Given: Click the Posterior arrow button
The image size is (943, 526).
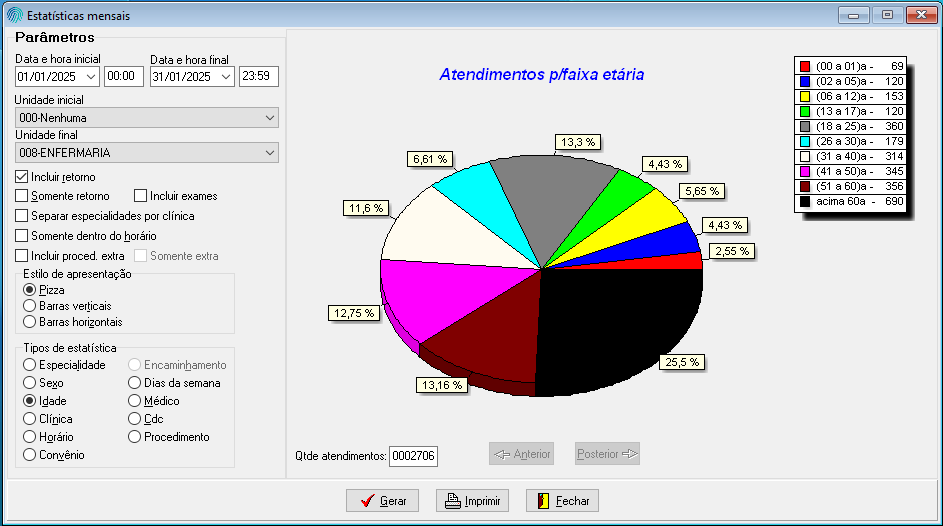Looking at the screenshot, I should point(607,454).
